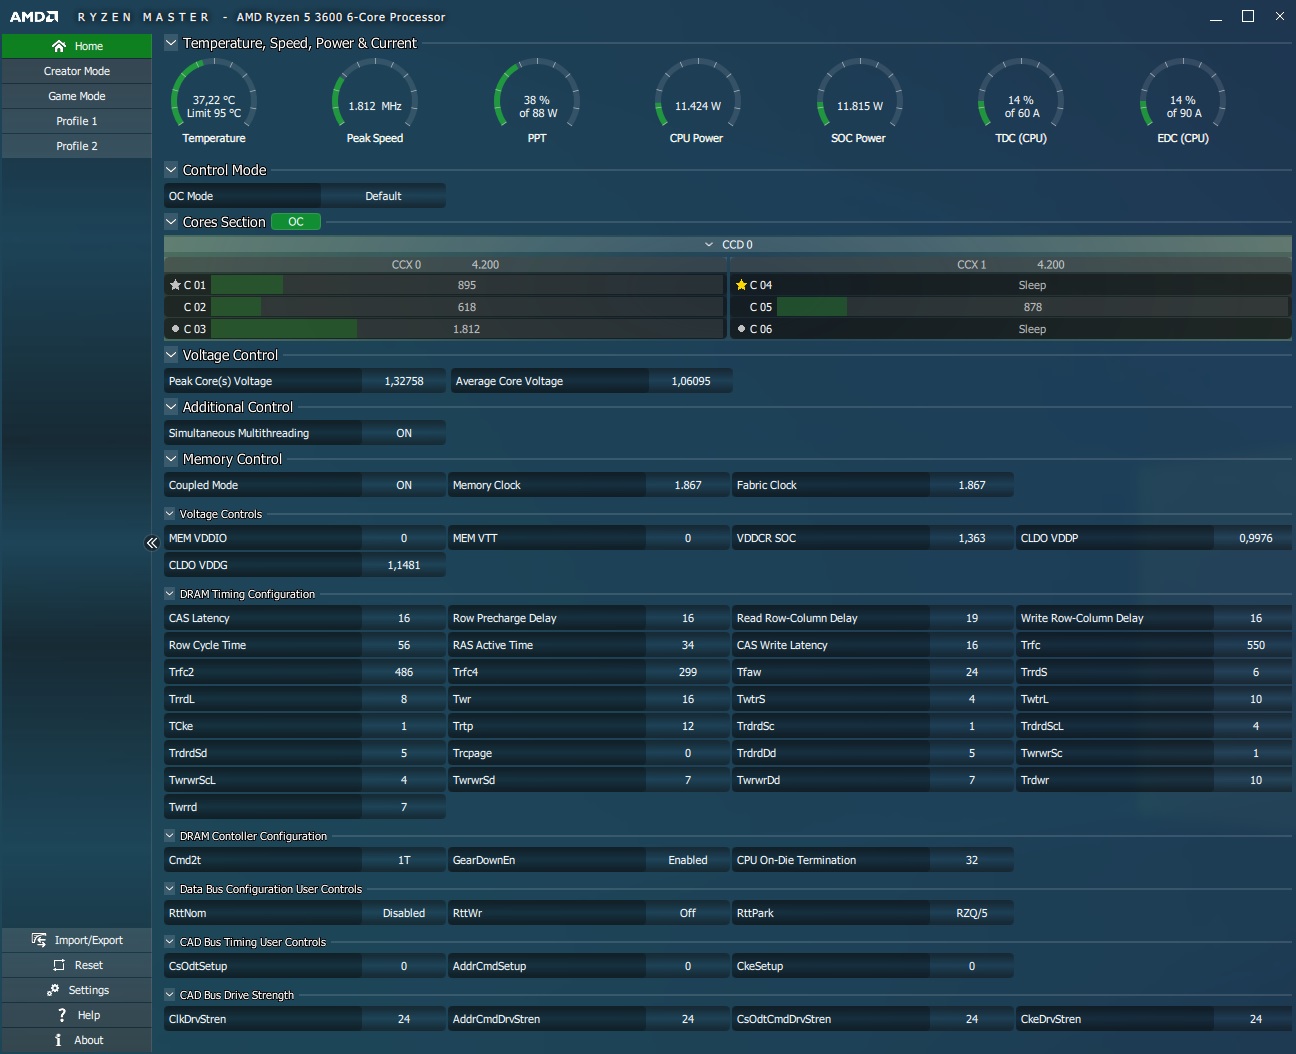Click the TDC (CPU) gauge
Screen dimensions: 1296x1054
pyautogui.click(x=1021, y=102)
